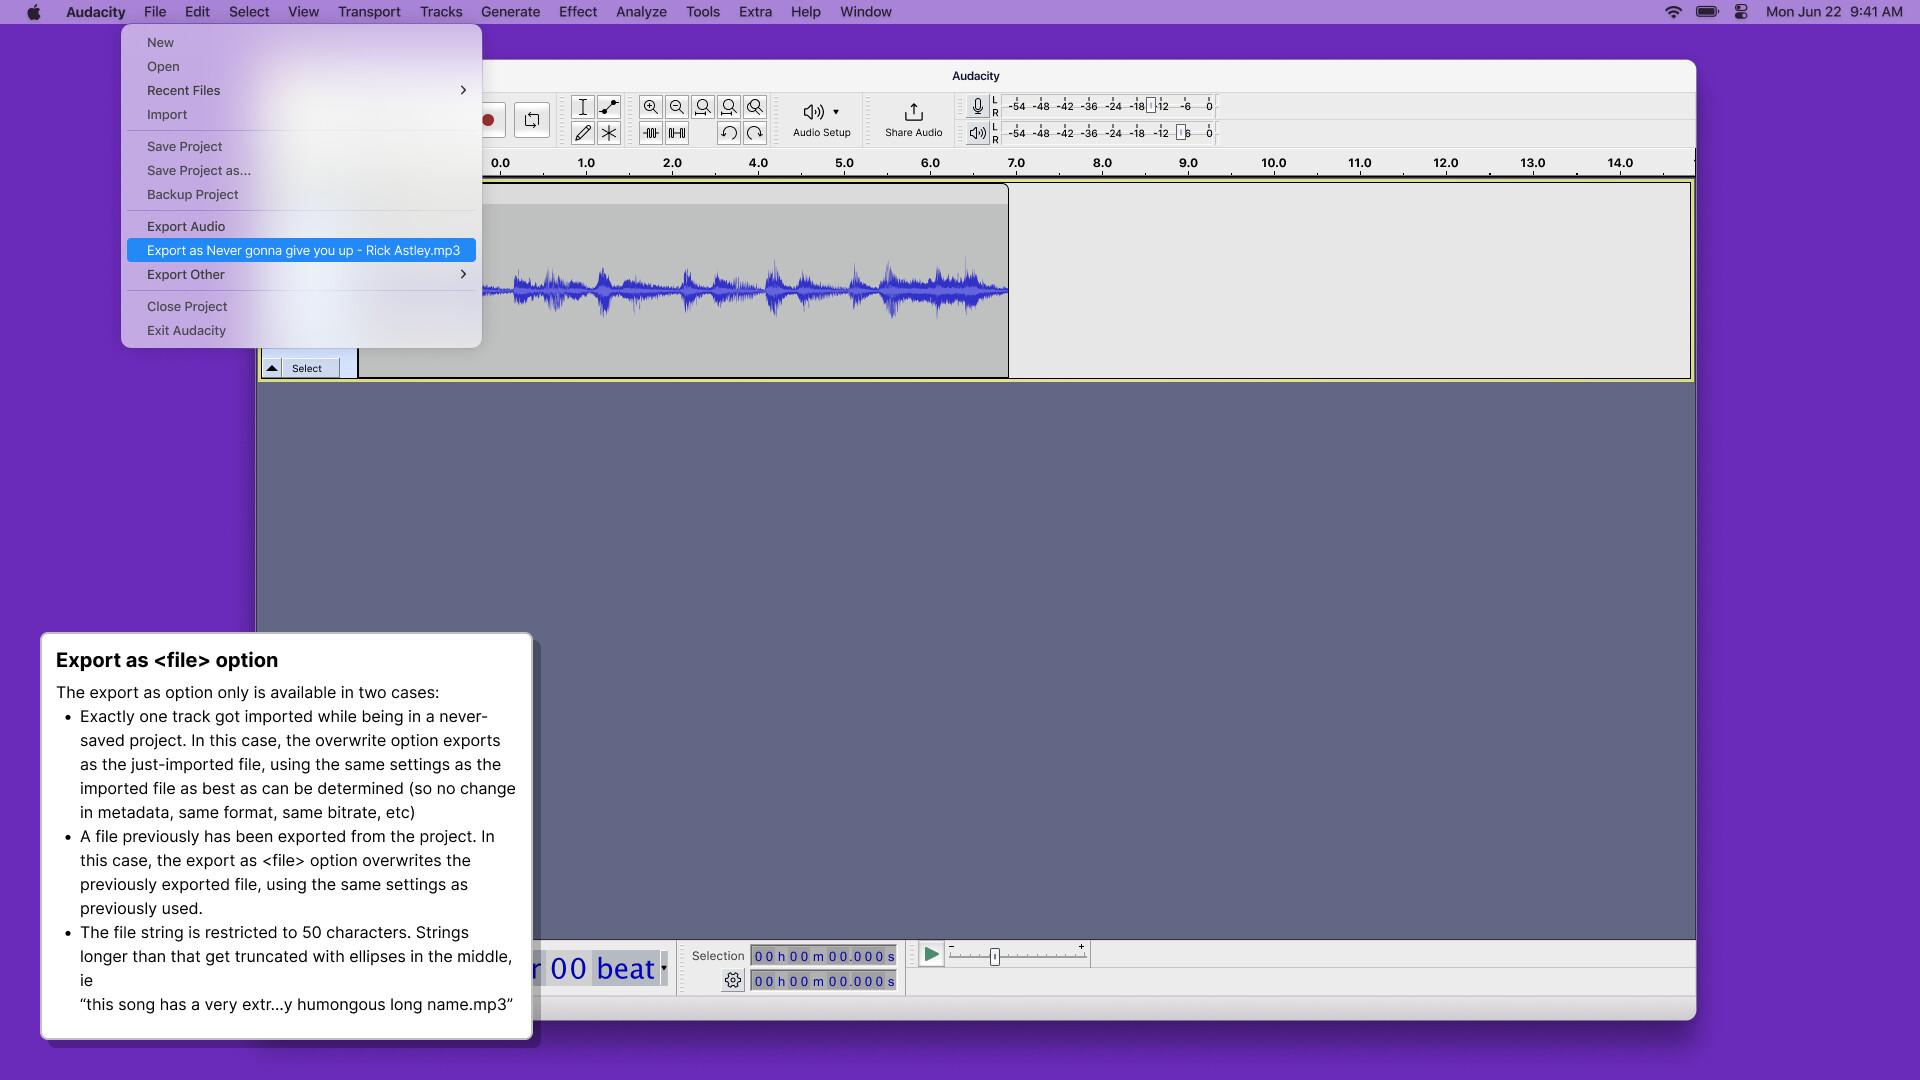Pick the Draw pencil tool
1920x1080 pixels.
(x=583, y=133)
